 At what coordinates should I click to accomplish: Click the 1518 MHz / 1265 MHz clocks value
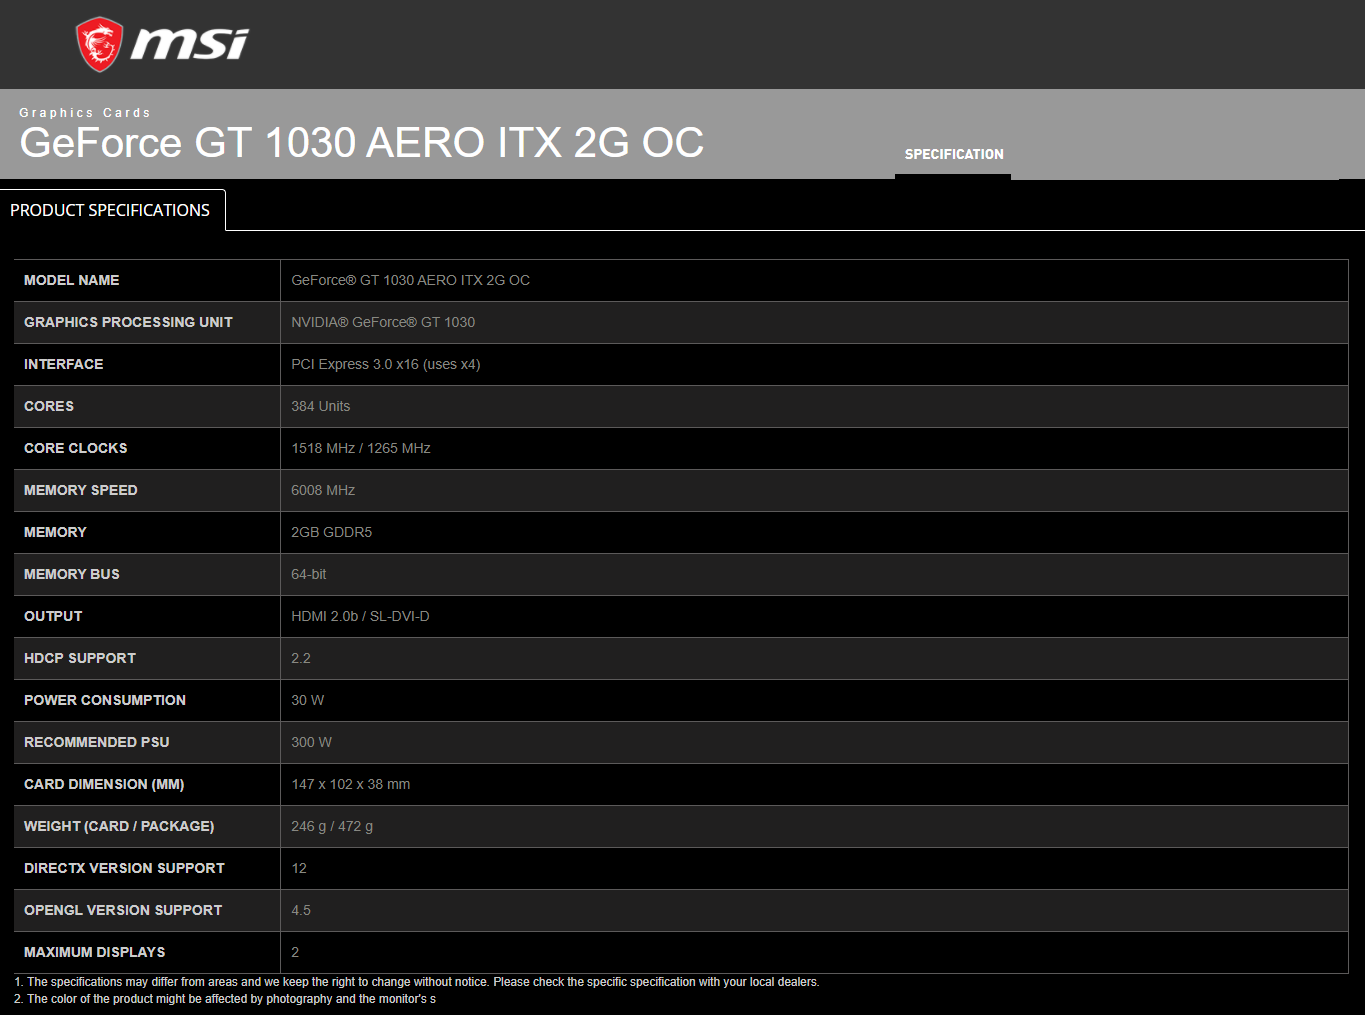pyautogui.click(x=360, y=448)
